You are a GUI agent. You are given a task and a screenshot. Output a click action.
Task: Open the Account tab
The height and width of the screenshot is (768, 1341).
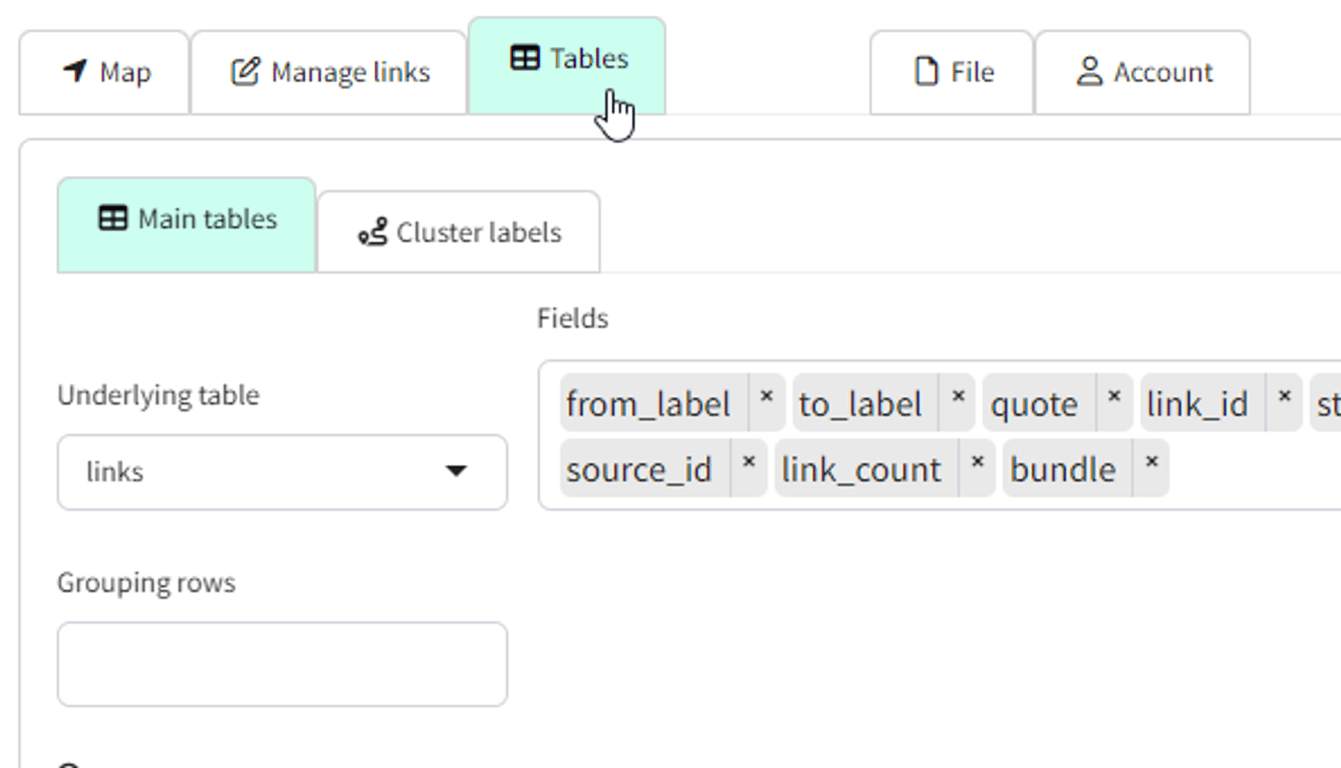click(x=1143, y=73)
